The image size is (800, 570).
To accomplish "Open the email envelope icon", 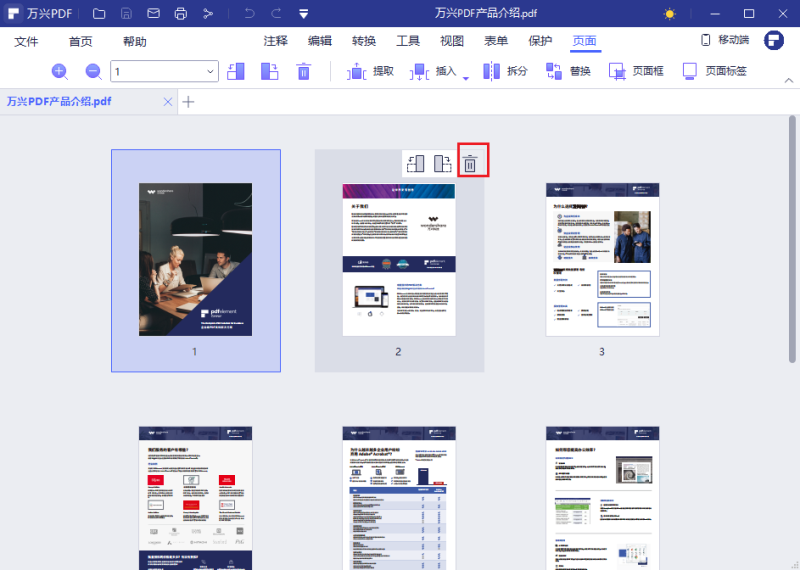I will [x=153, y=14].
